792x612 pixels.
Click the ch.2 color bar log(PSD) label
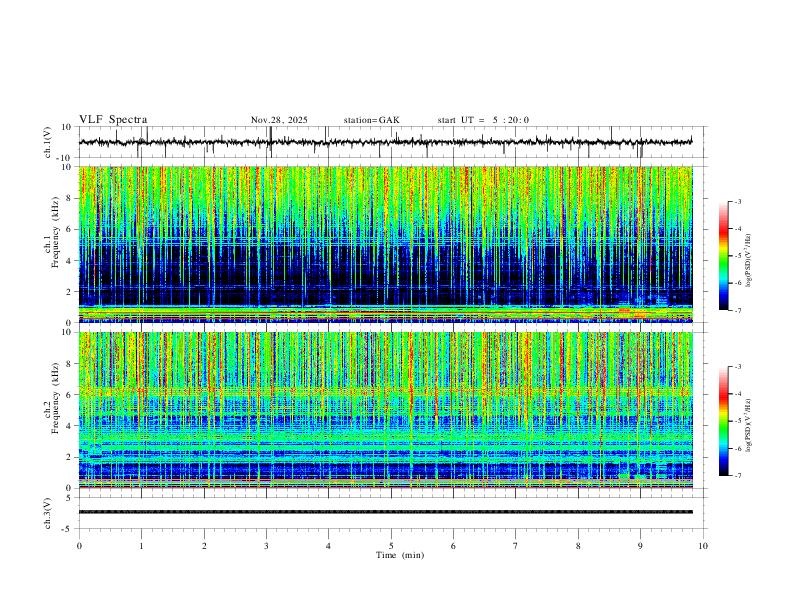click(749, 425)
